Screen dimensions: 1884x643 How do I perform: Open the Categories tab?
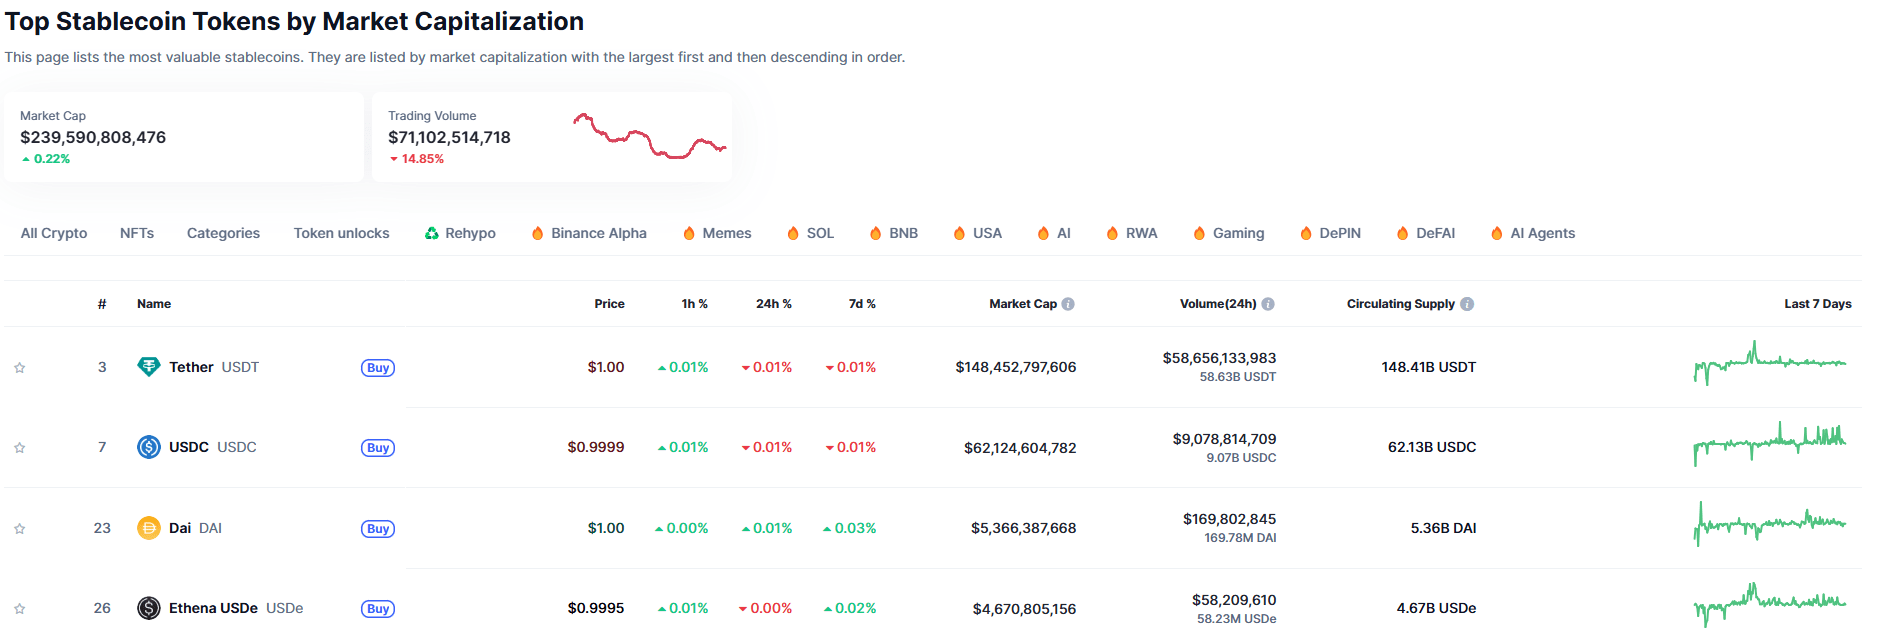click(223, 233)
